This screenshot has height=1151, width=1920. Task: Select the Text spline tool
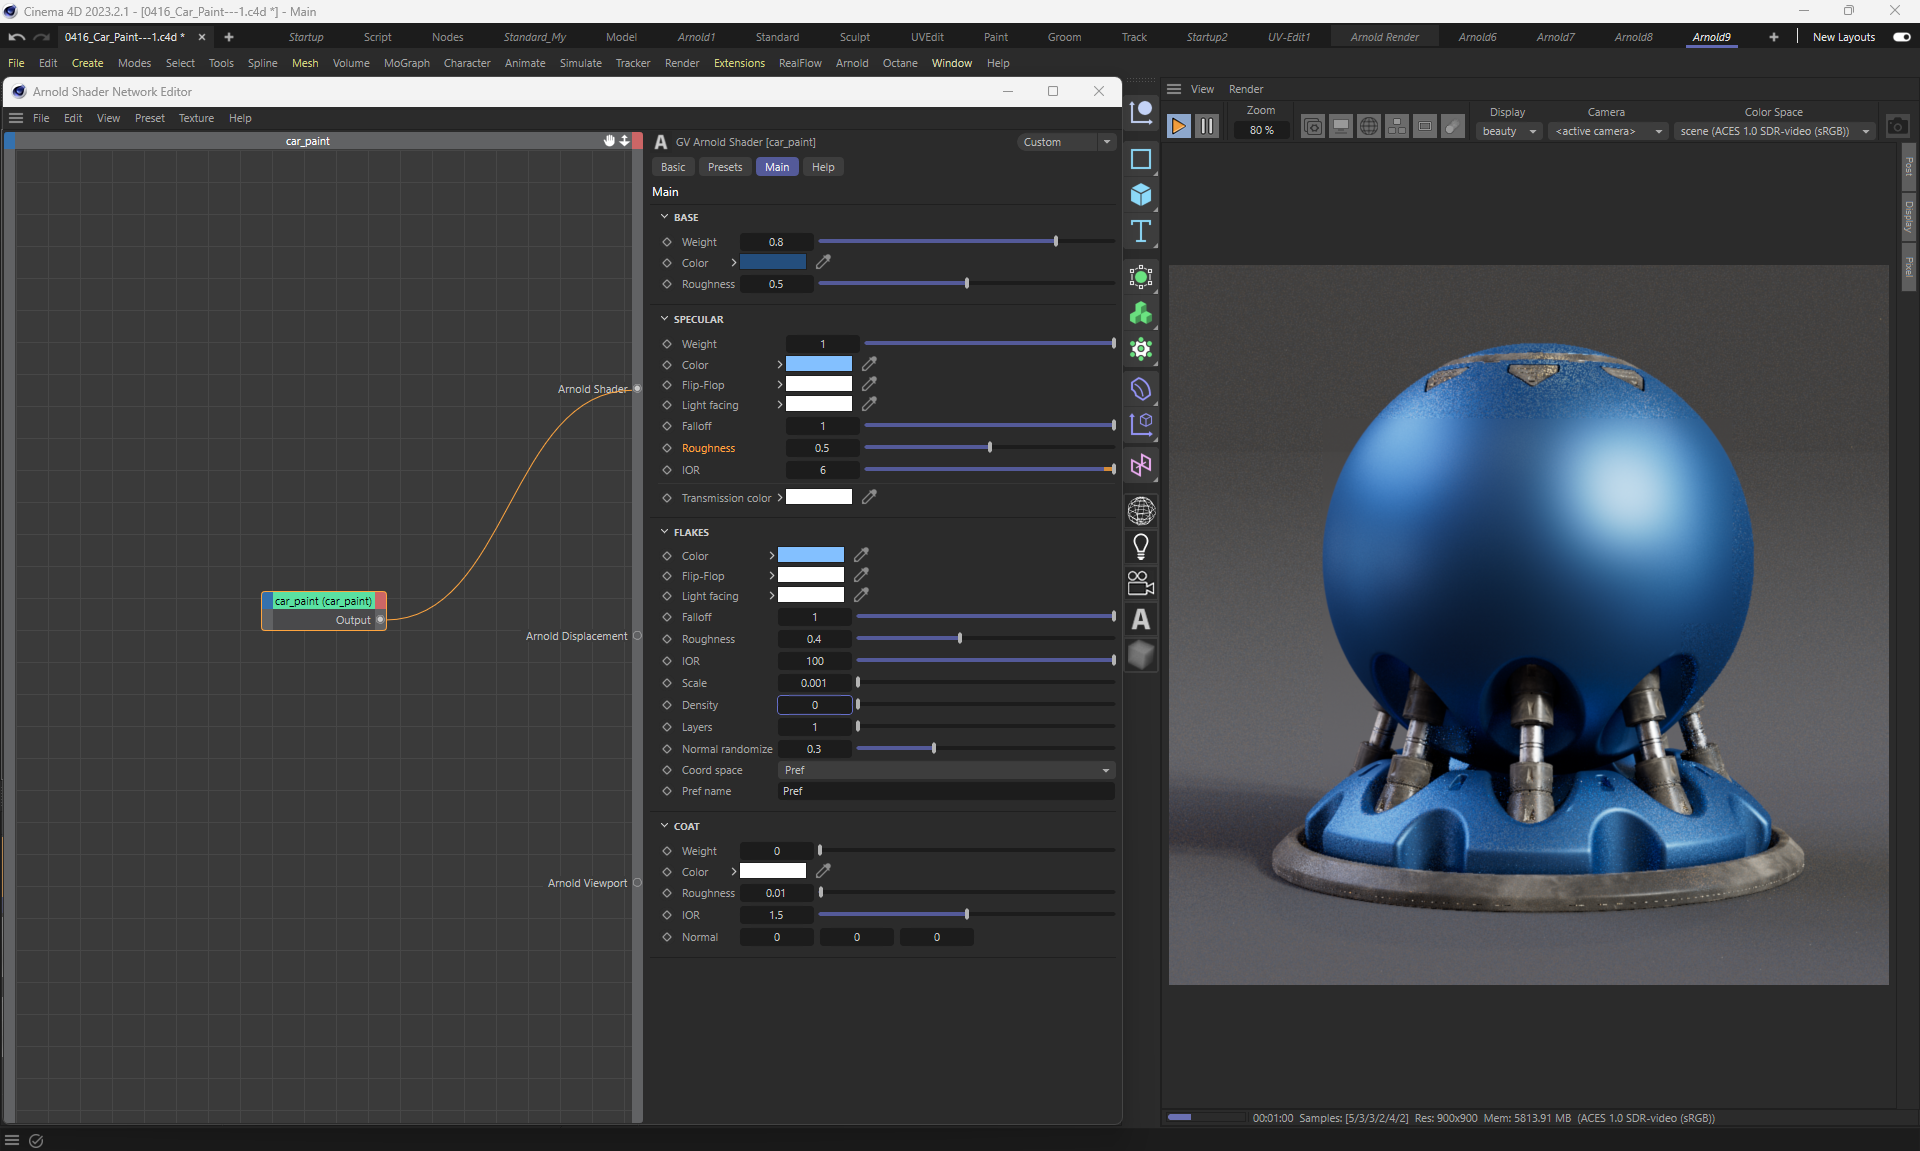coord(1140,232)
